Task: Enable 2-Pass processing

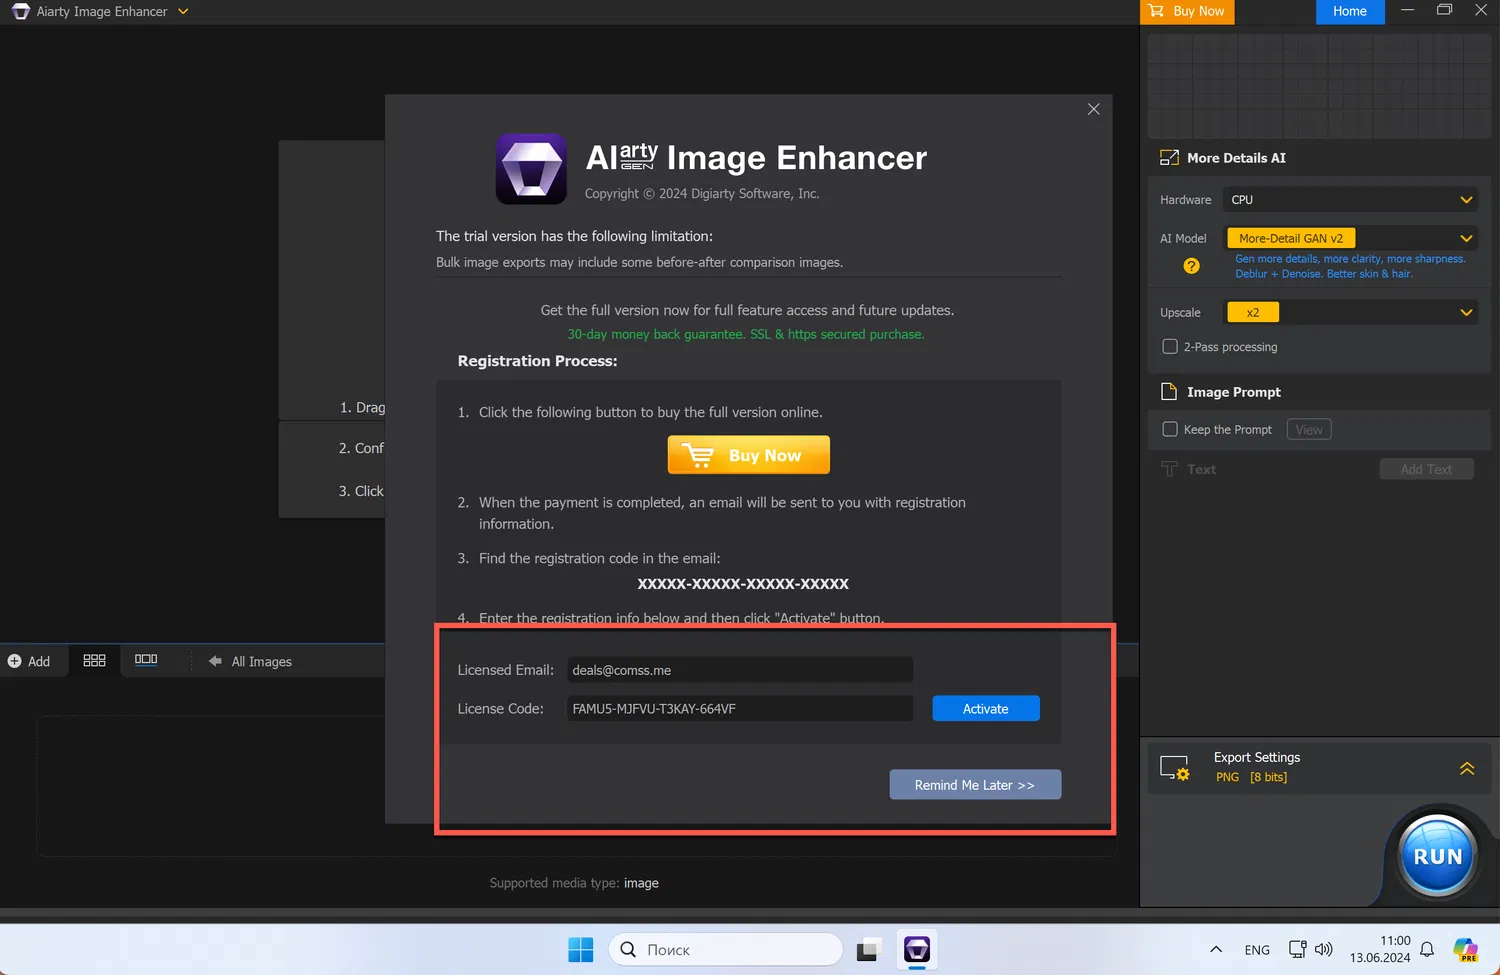Action: click(1170, 346)
